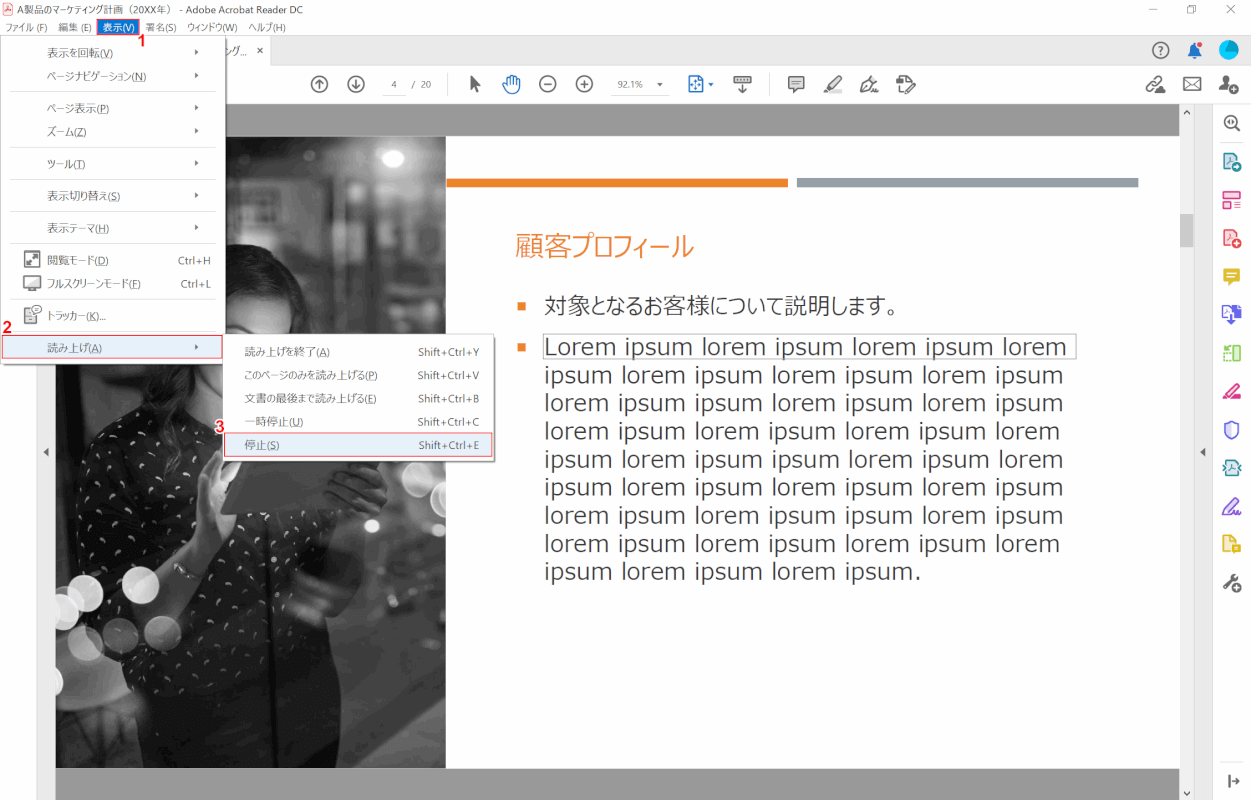The height and width of the screenshot is (800, 1251).
Task: Get a shareable link to the document
Action: tap(1155, 84)
